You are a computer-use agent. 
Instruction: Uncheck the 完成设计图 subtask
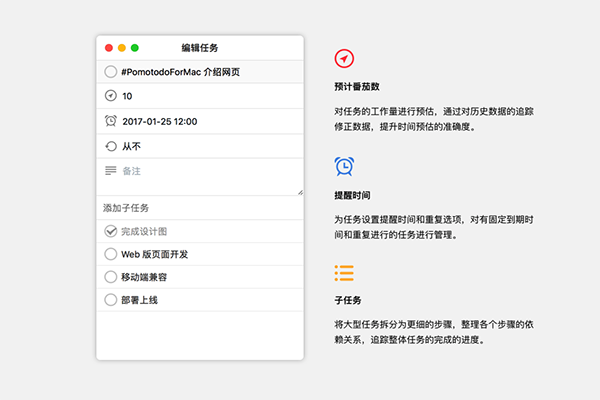pyautogui.click(x=111, y=231)
